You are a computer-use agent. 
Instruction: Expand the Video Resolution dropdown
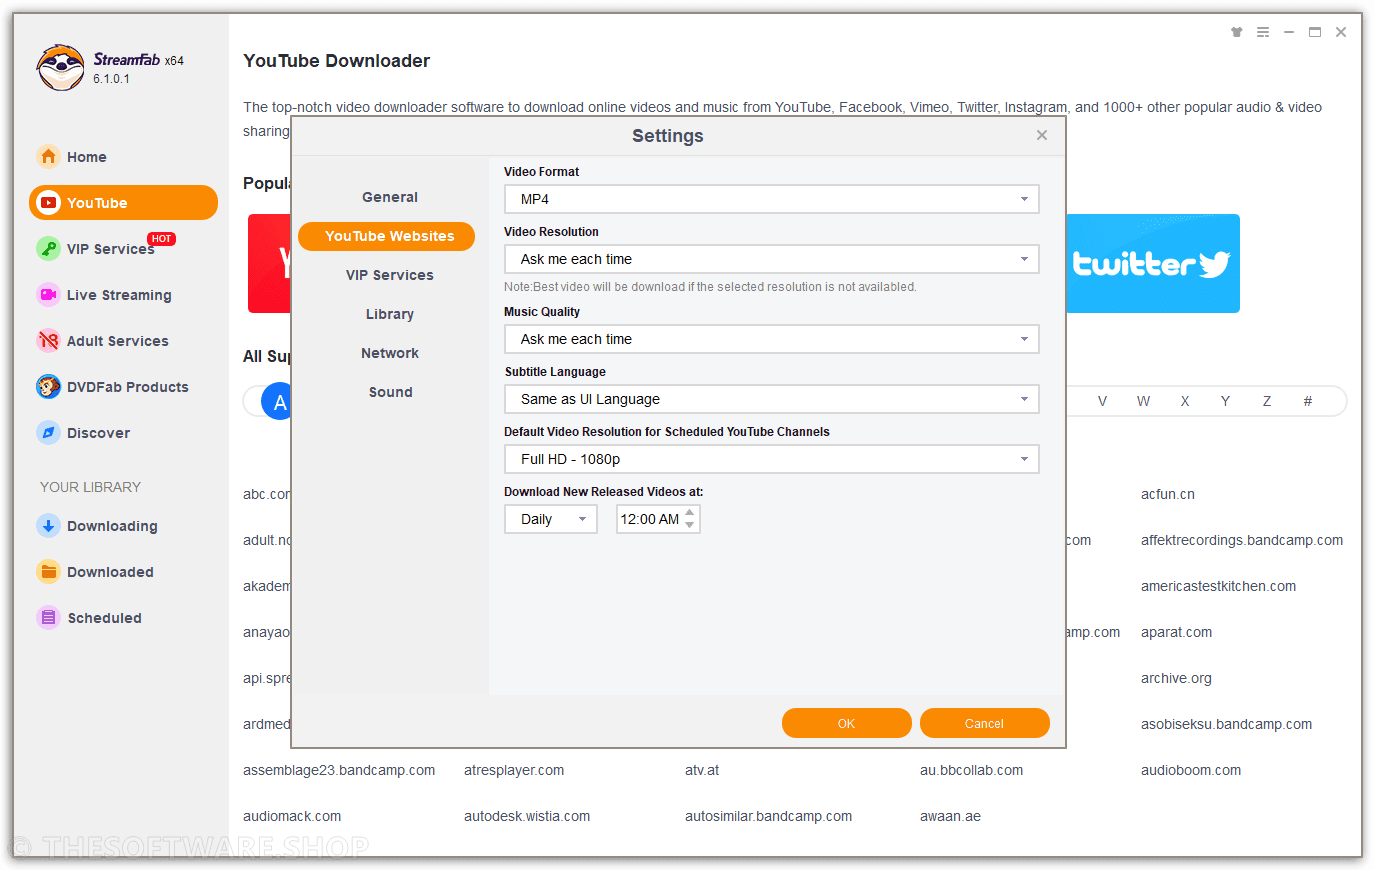pos(772,259)
